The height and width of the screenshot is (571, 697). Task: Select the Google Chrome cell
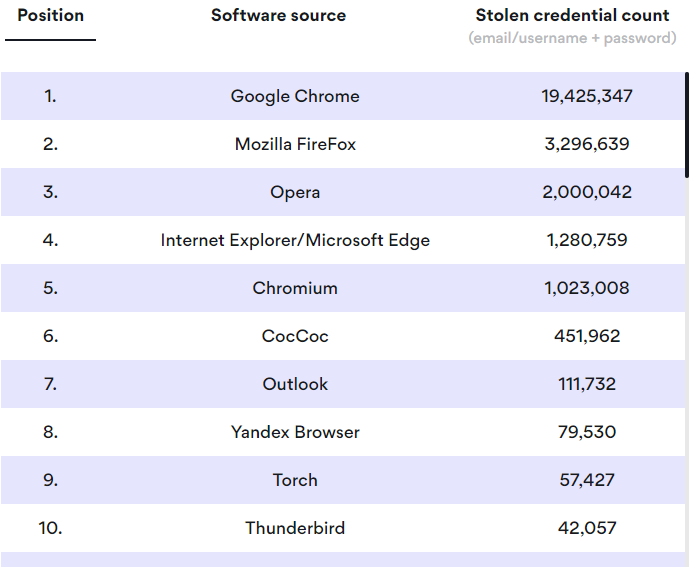coord(295,96)
